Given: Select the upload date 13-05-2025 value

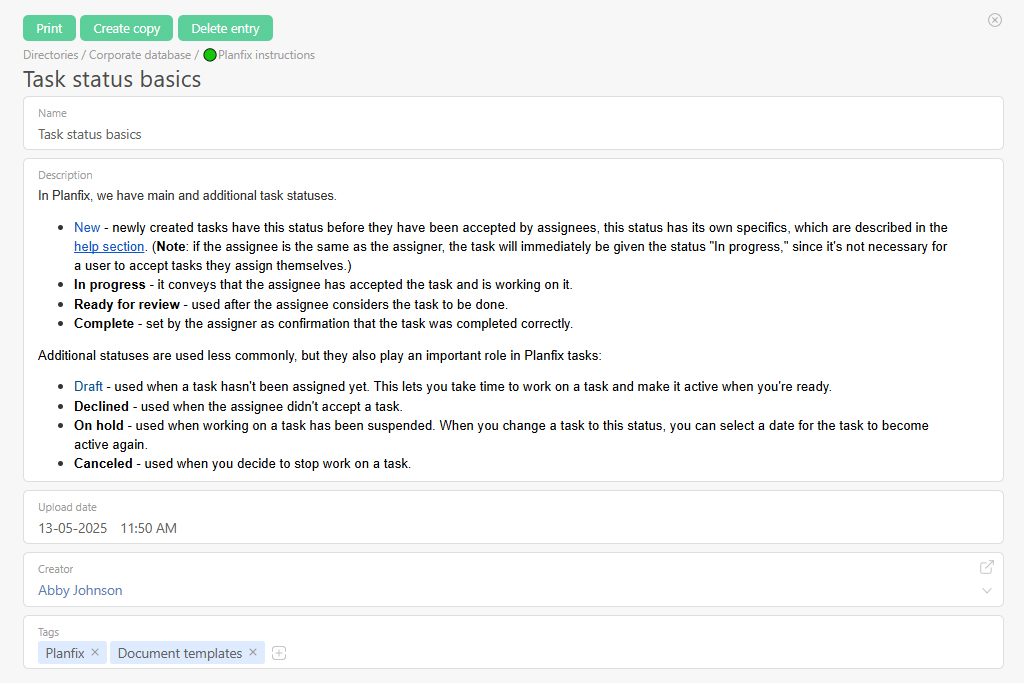Looking at the screenshot, I should [72, 528].
